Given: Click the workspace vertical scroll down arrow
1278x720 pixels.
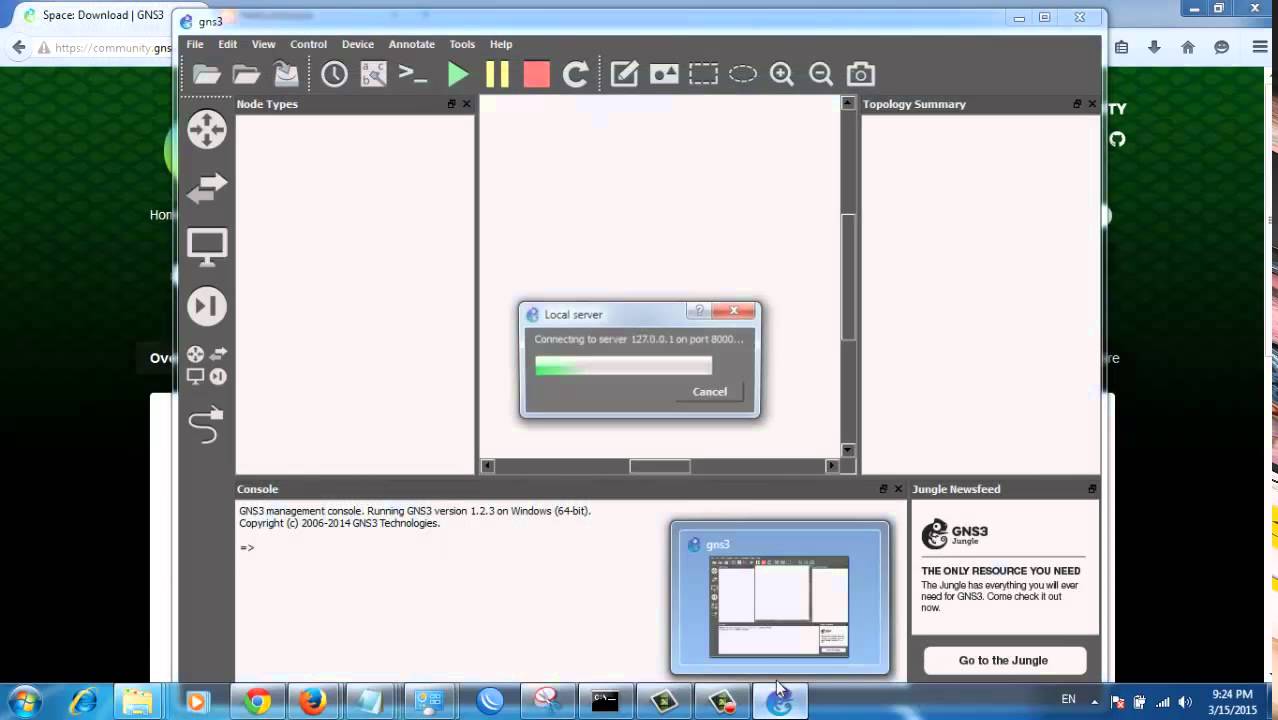Looking at the screenshot, I should [x=848, y=450].
